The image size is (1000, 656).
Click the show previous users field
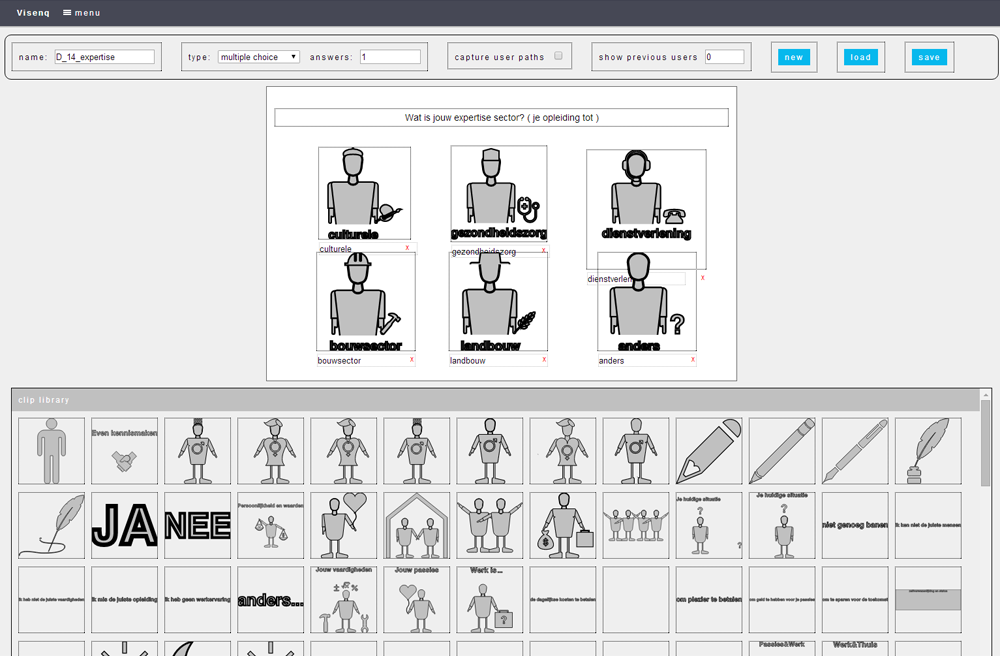click(x=724, y=57)
